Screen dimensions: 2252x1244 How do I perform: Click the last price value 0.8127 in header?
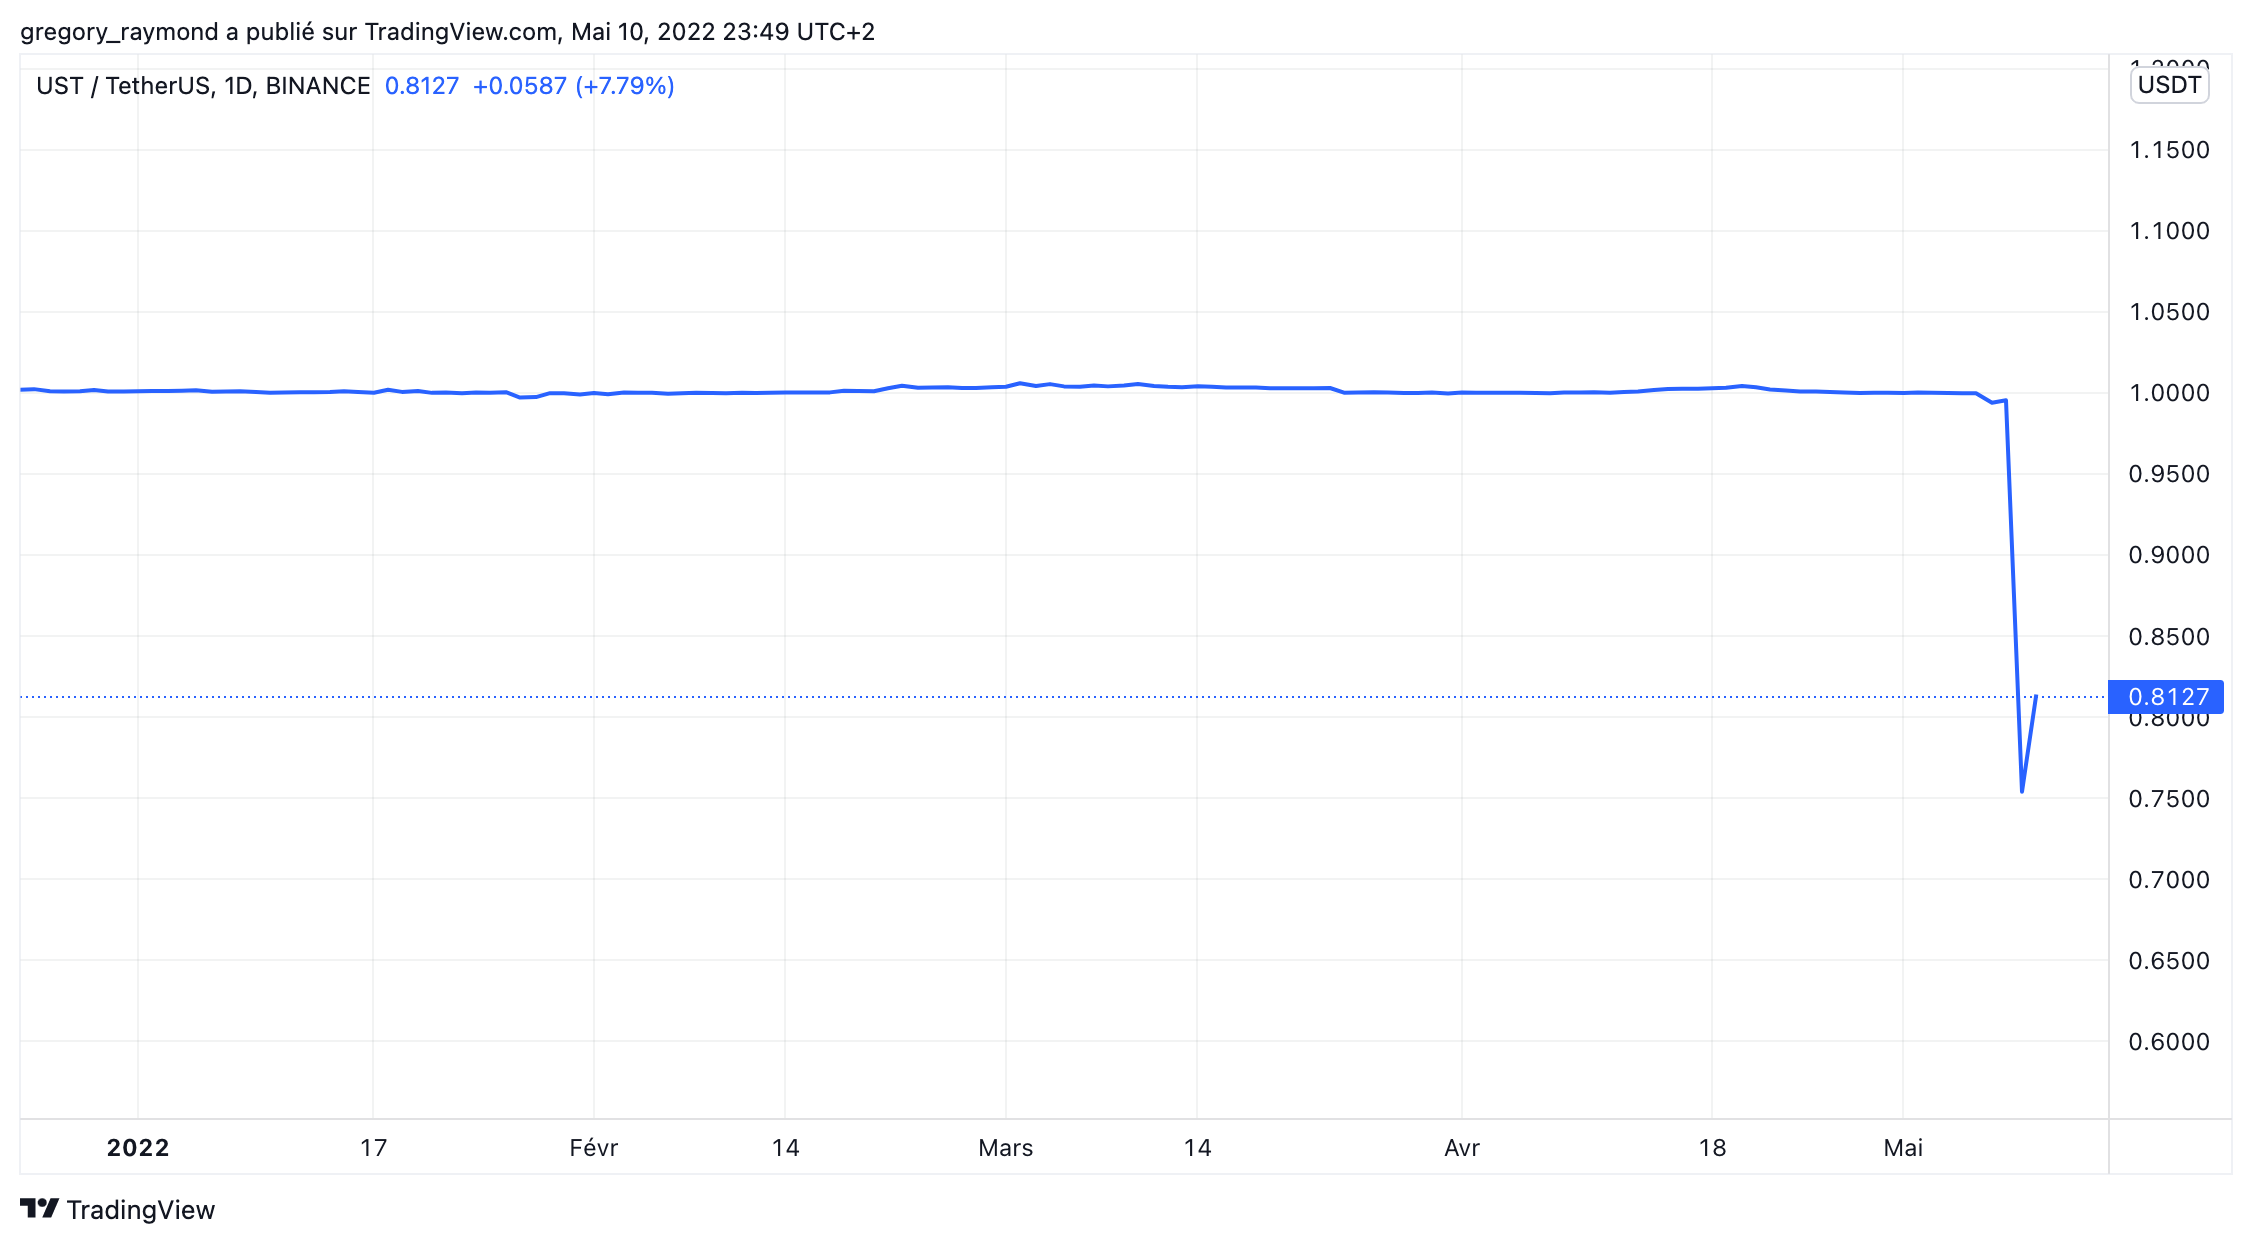(x=421, y=86)
